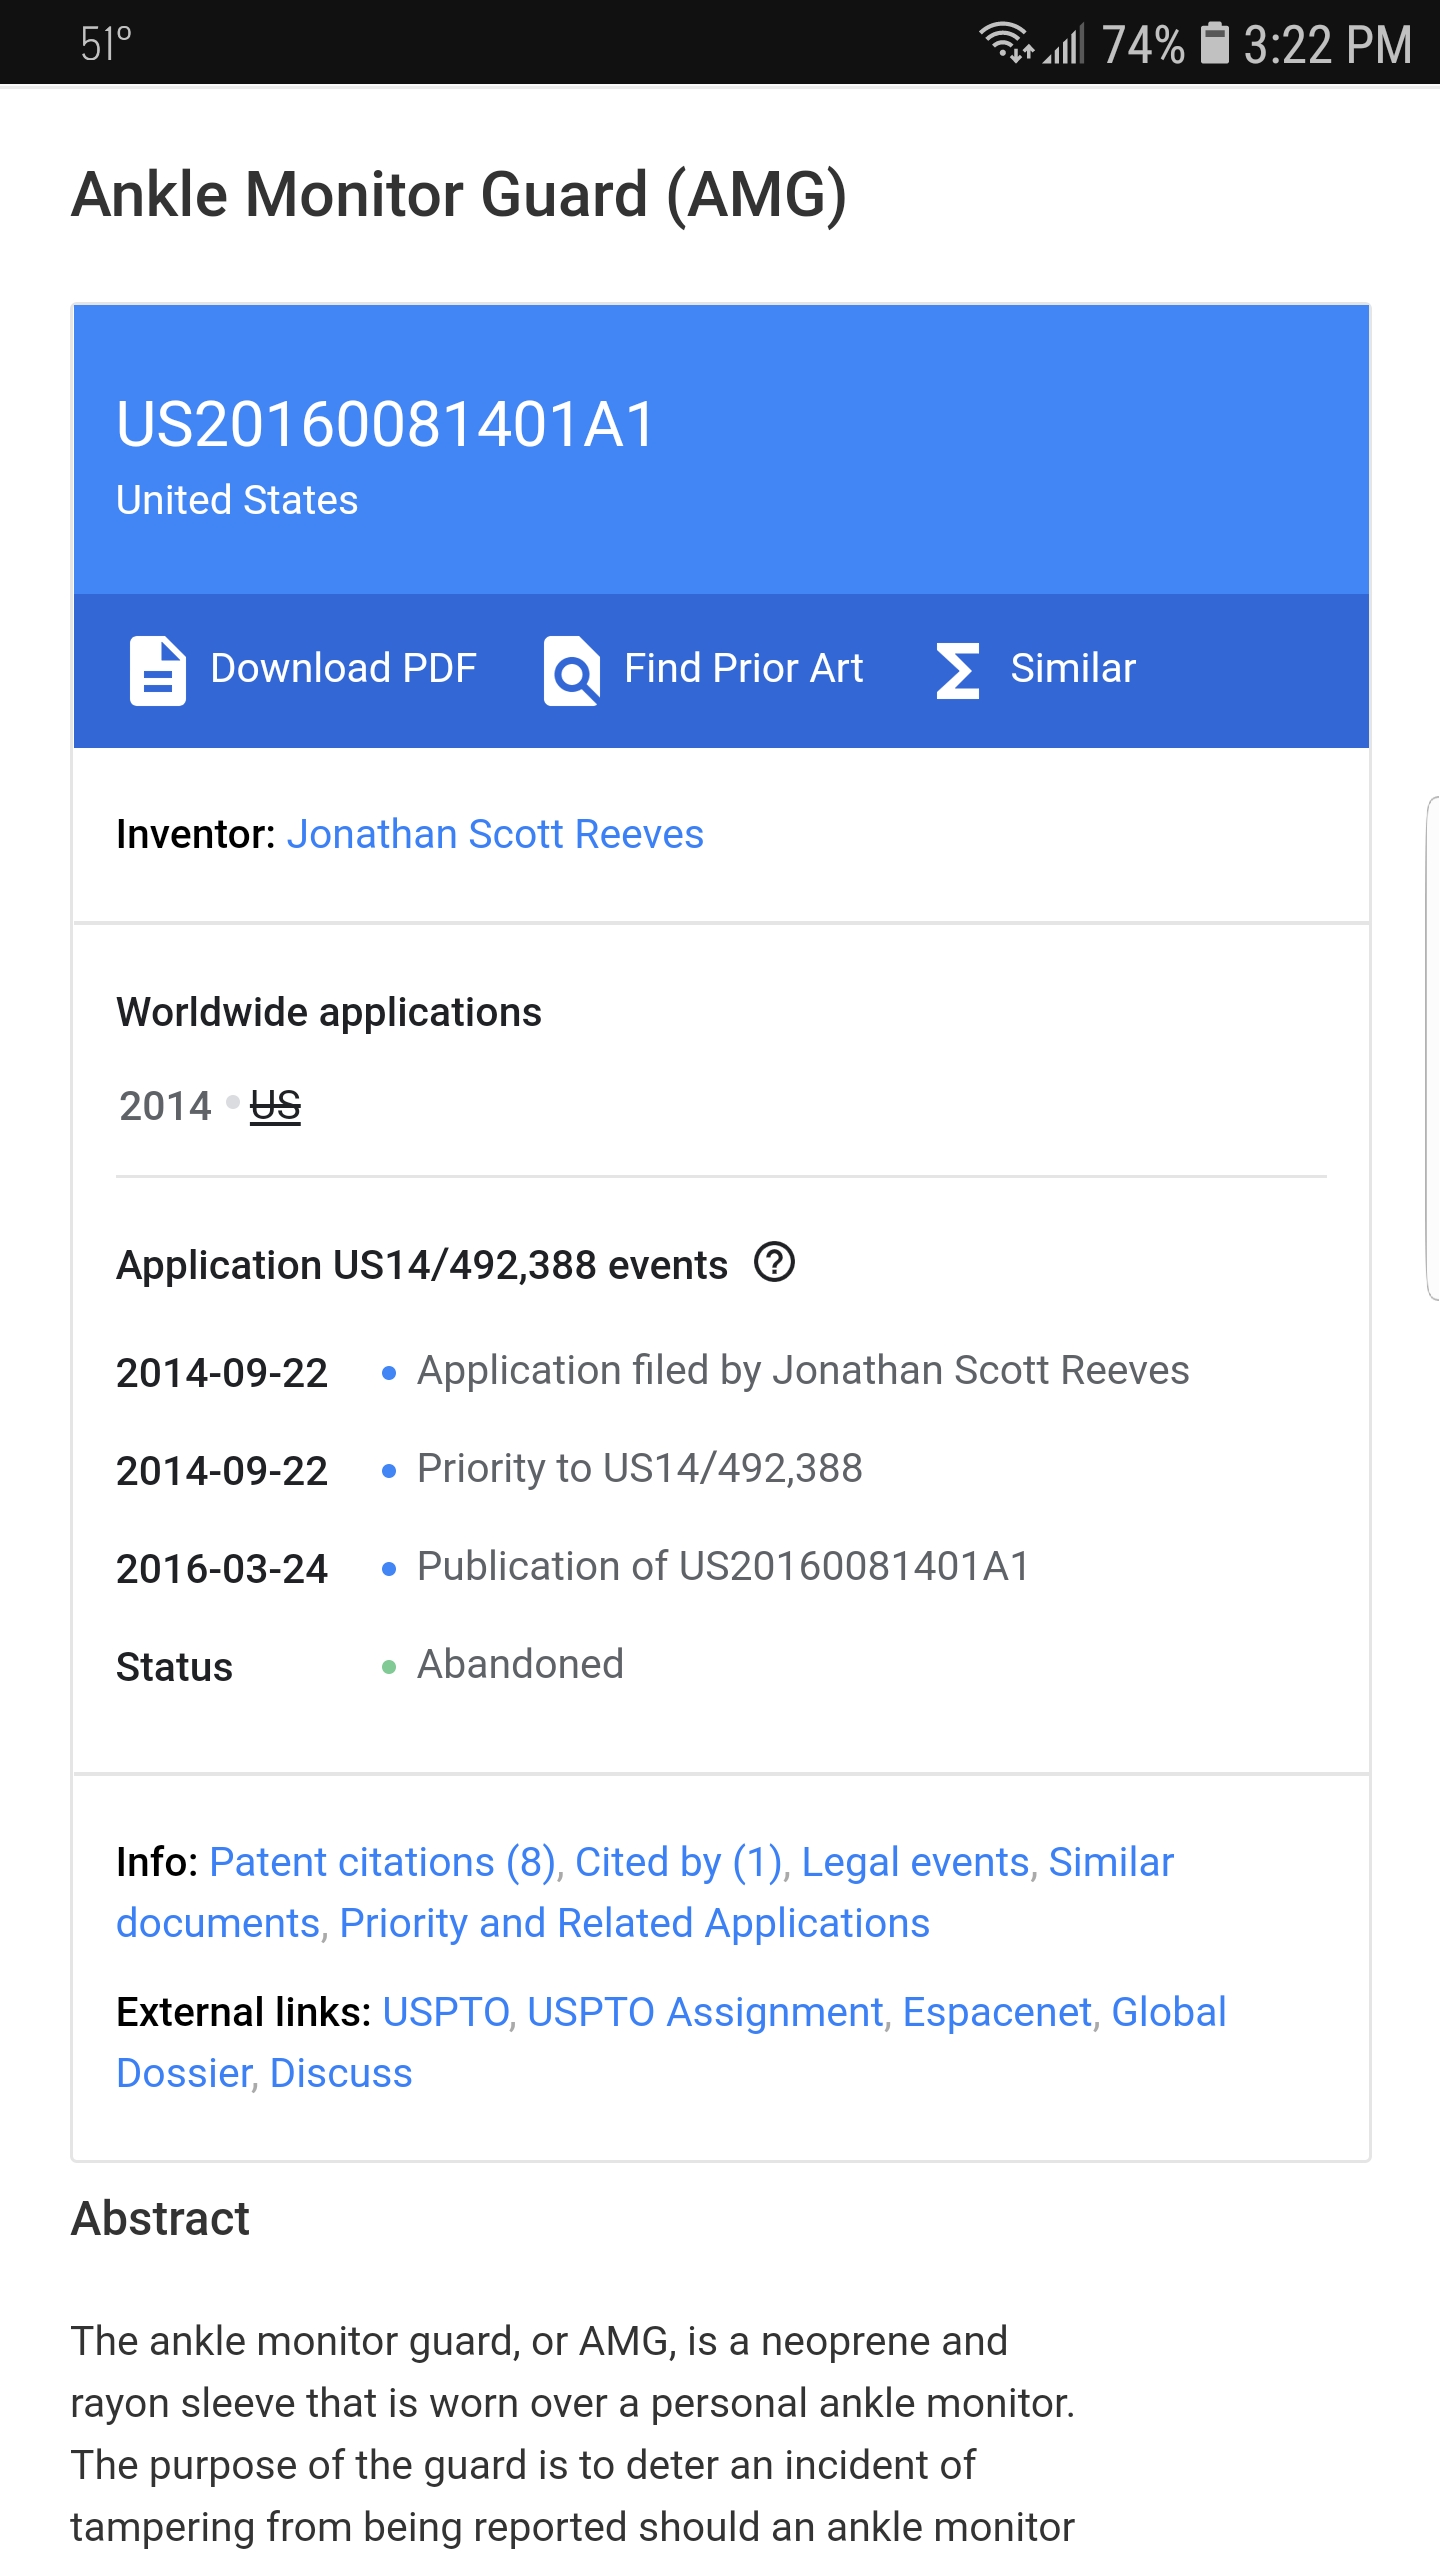Click the page scrollbar handle on right edge
This screenshot has height=2560, width=1440.
[x=1432, y=1048]
